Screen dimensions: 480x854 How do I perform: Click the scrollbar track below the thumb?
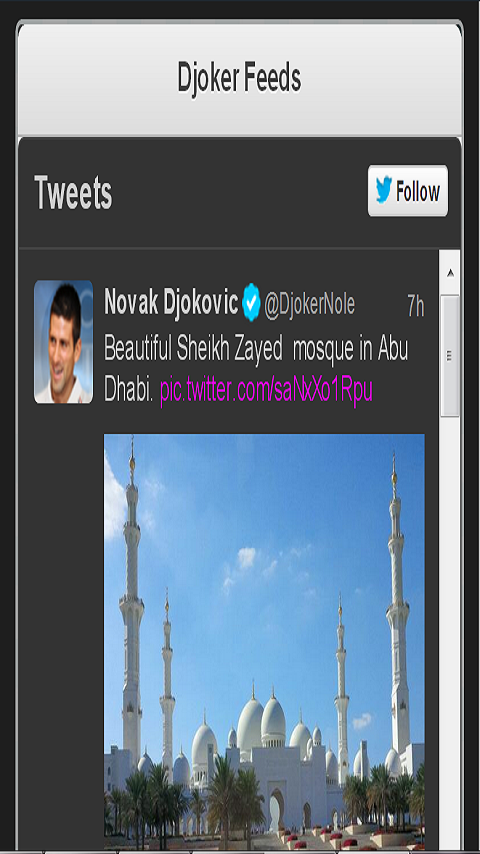pos(450,626)
